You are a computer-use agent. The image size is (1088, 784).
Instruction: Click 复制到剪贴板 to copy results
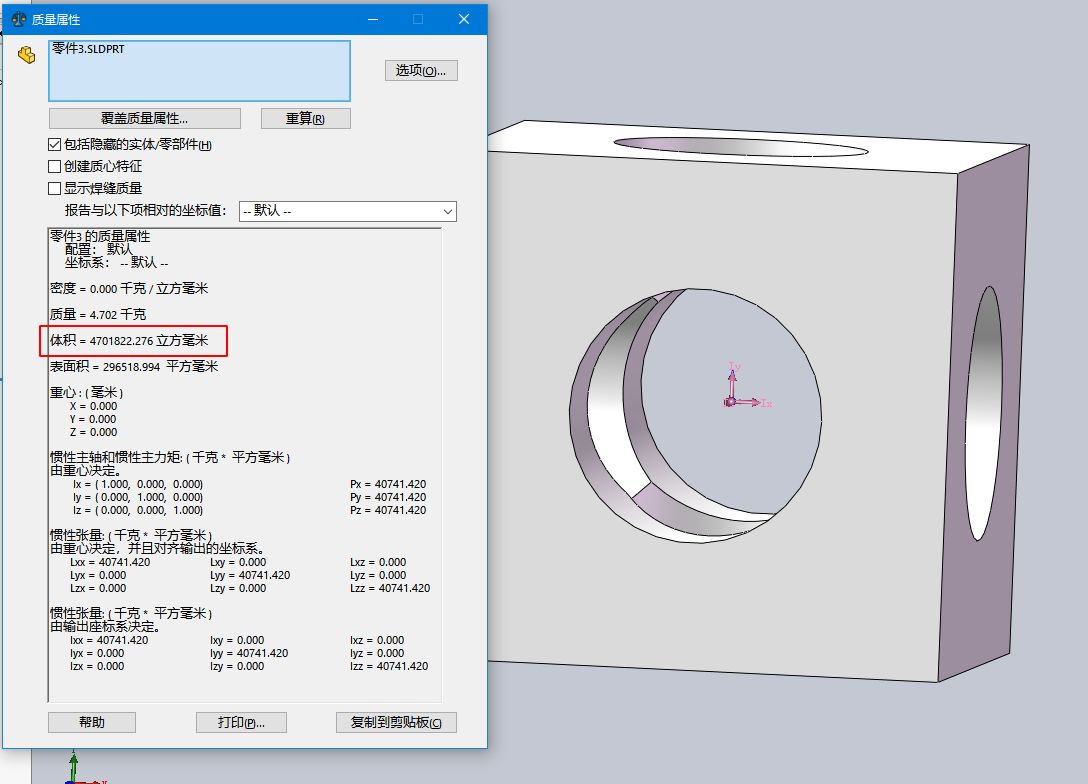click(396, 722)
